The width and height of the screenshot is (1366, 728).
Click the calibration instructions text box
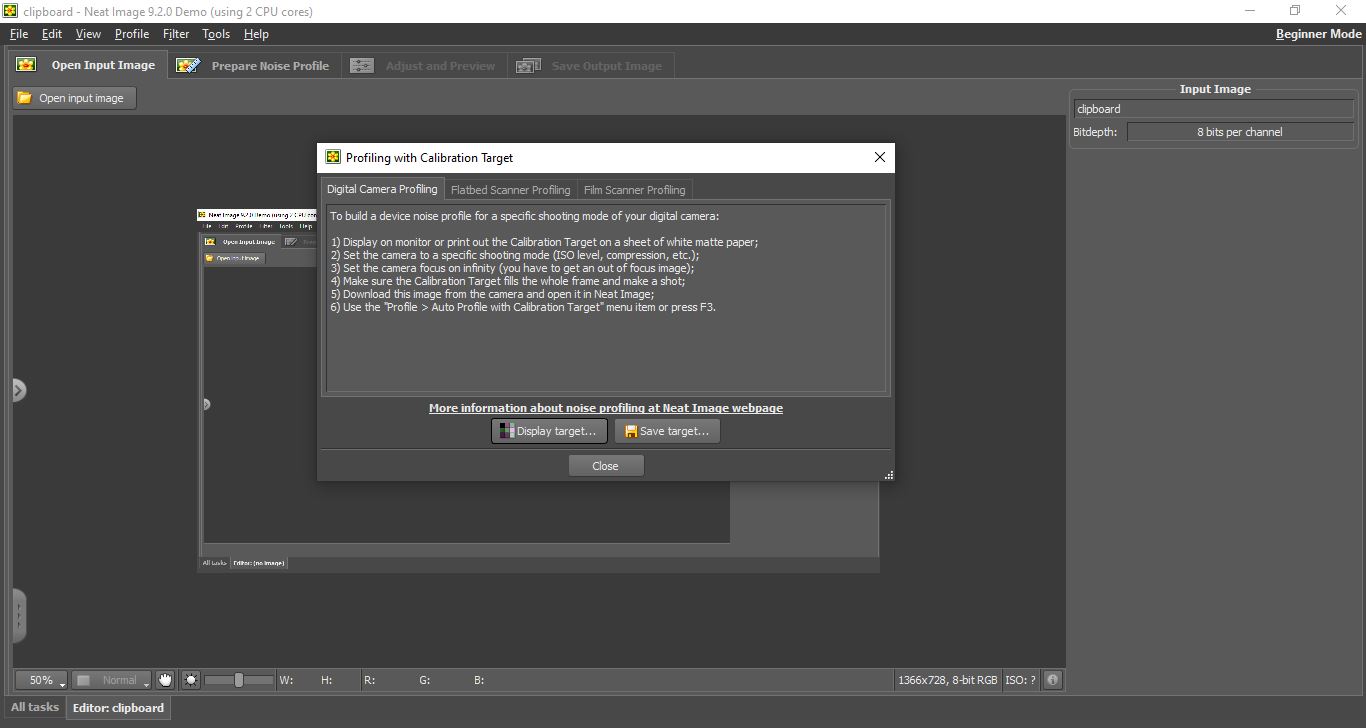pyautogui.click(x=606, y=298)
